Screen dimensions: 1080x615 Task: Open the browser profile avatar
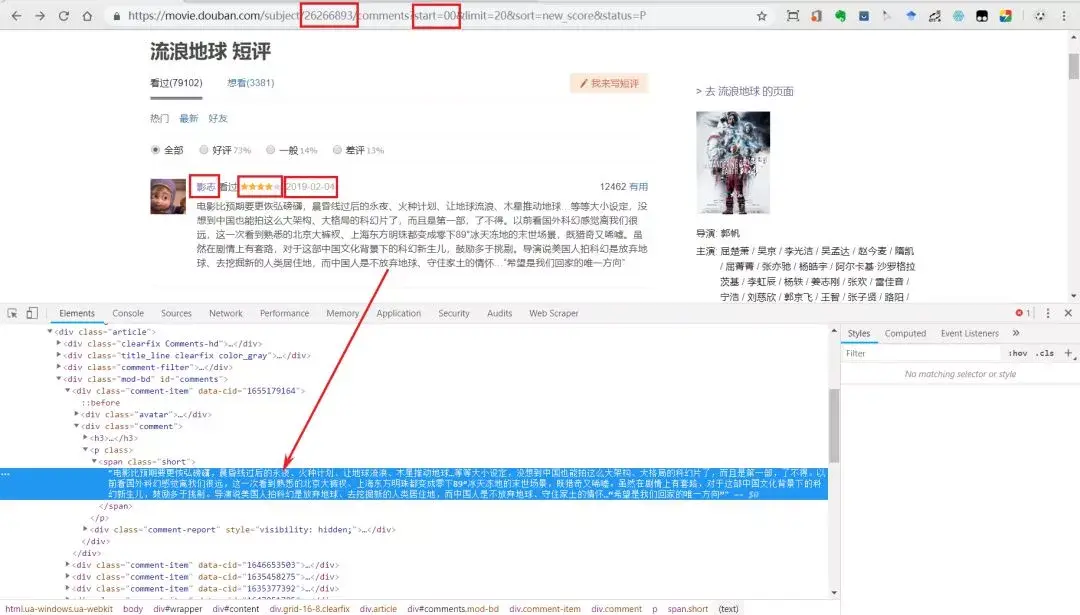(1040, 16)
